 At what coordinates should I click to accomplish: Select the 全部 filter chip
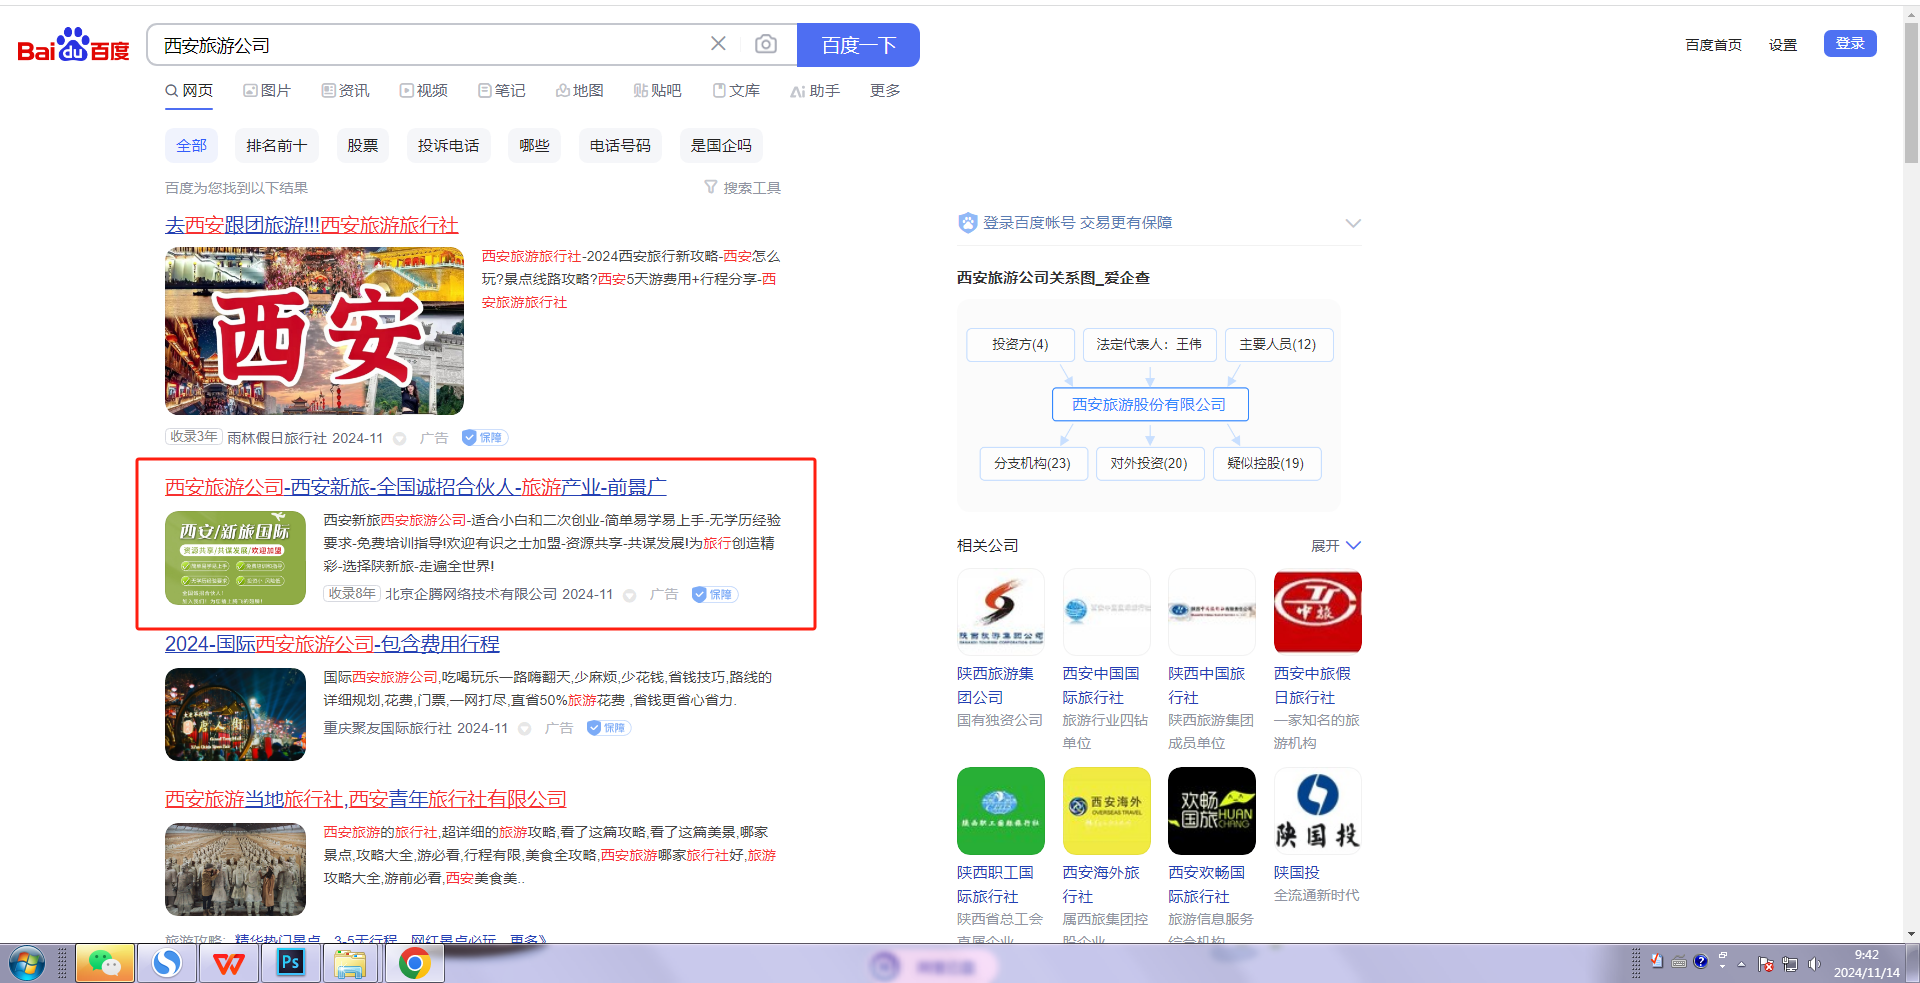coord(191,146)
